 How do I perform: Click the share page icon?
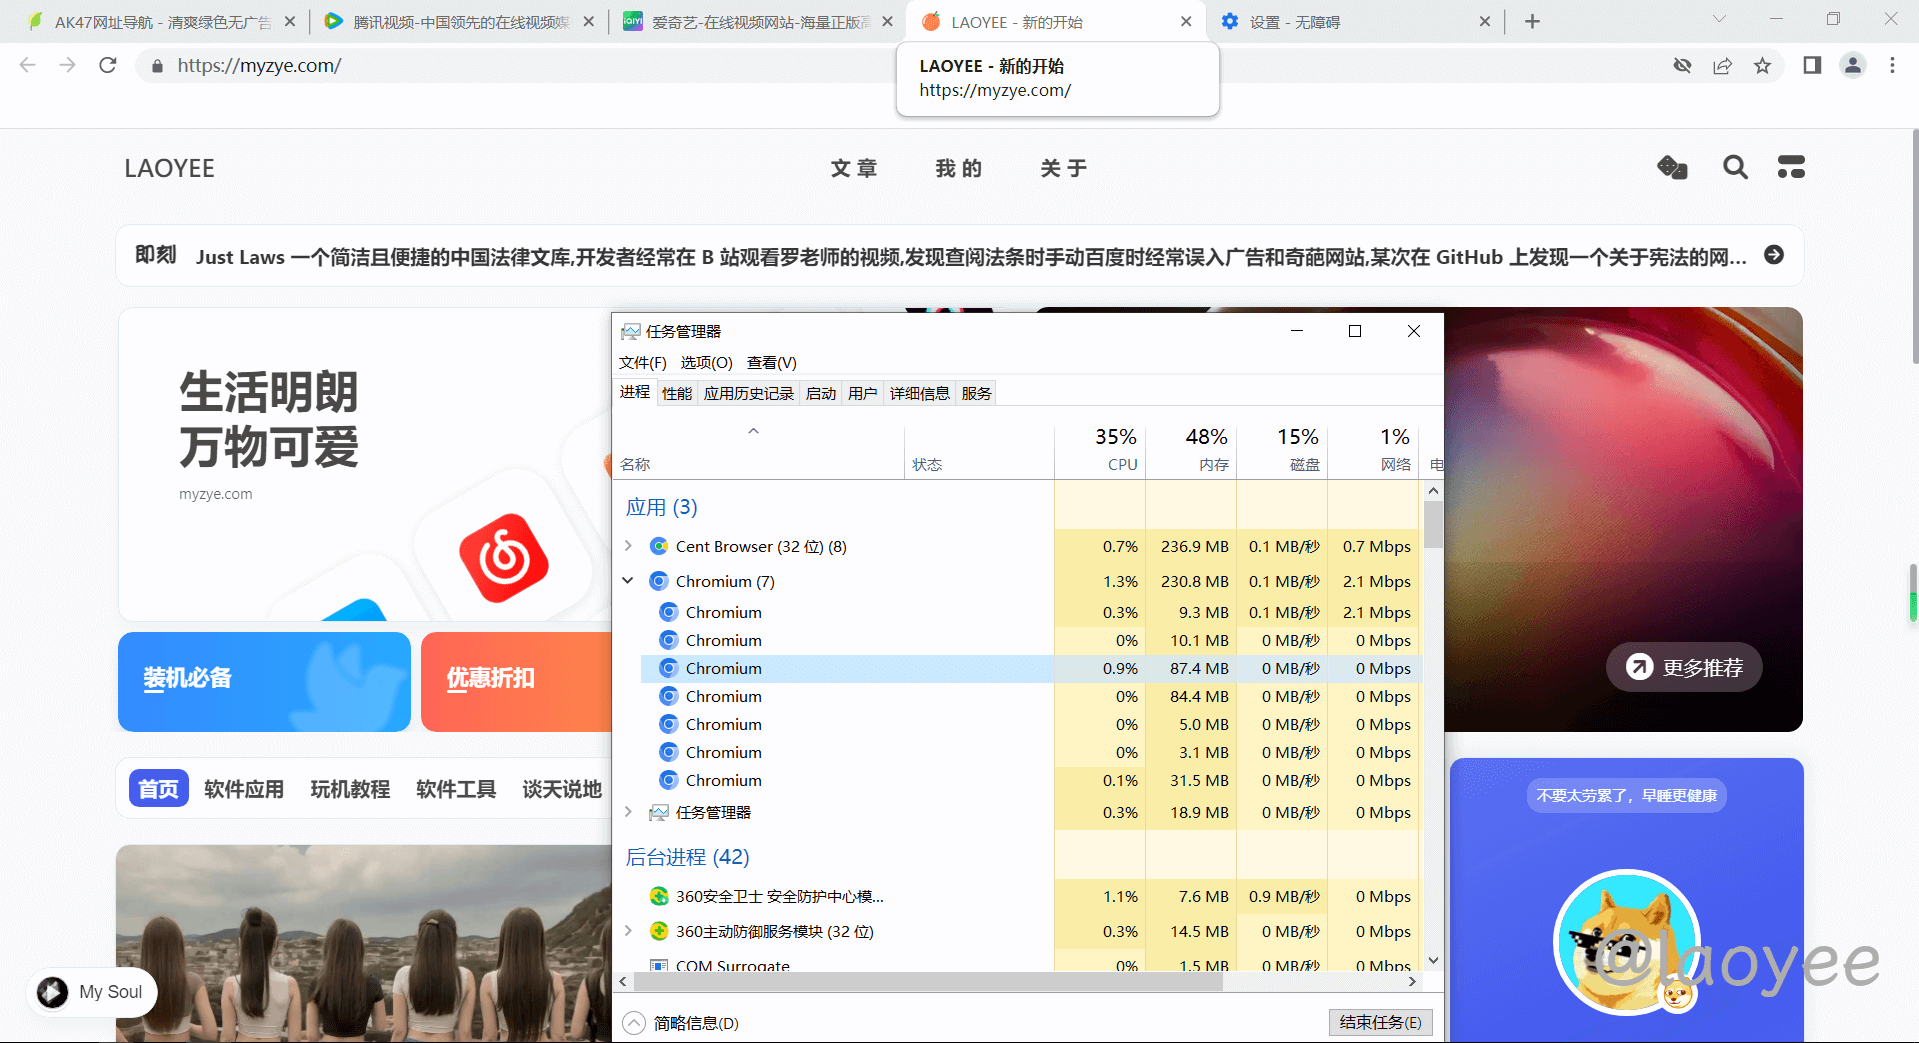pos(1722,66)
